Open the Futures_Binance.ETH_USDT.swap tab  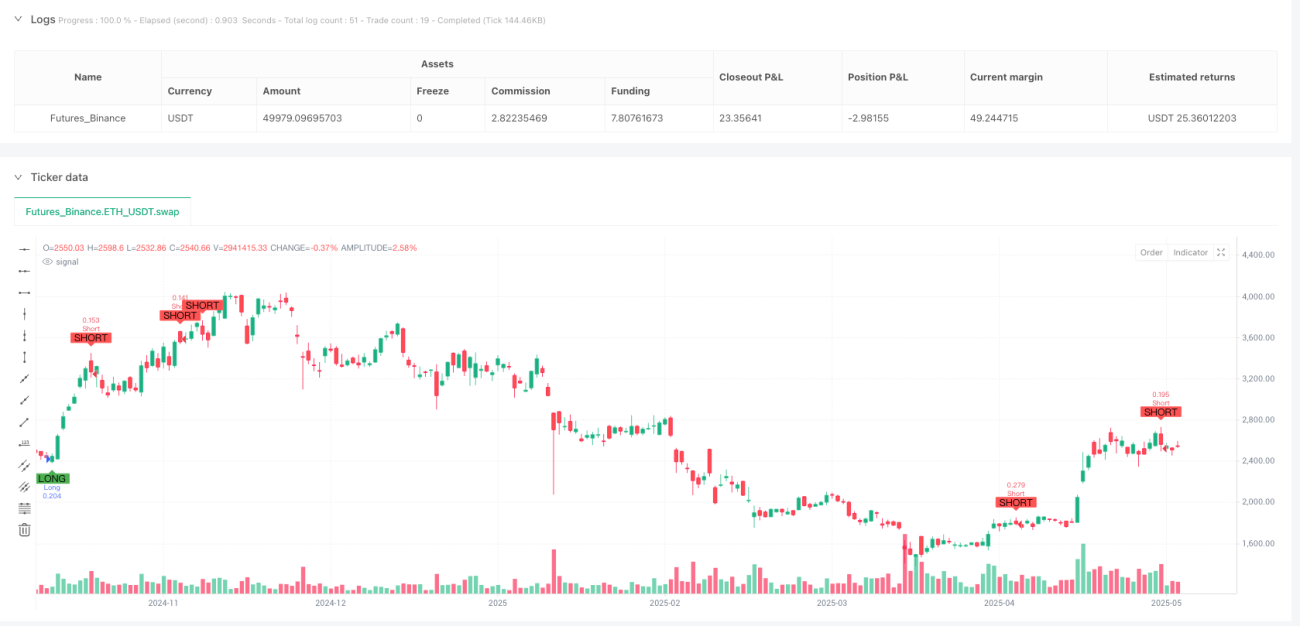pos(102,212)
